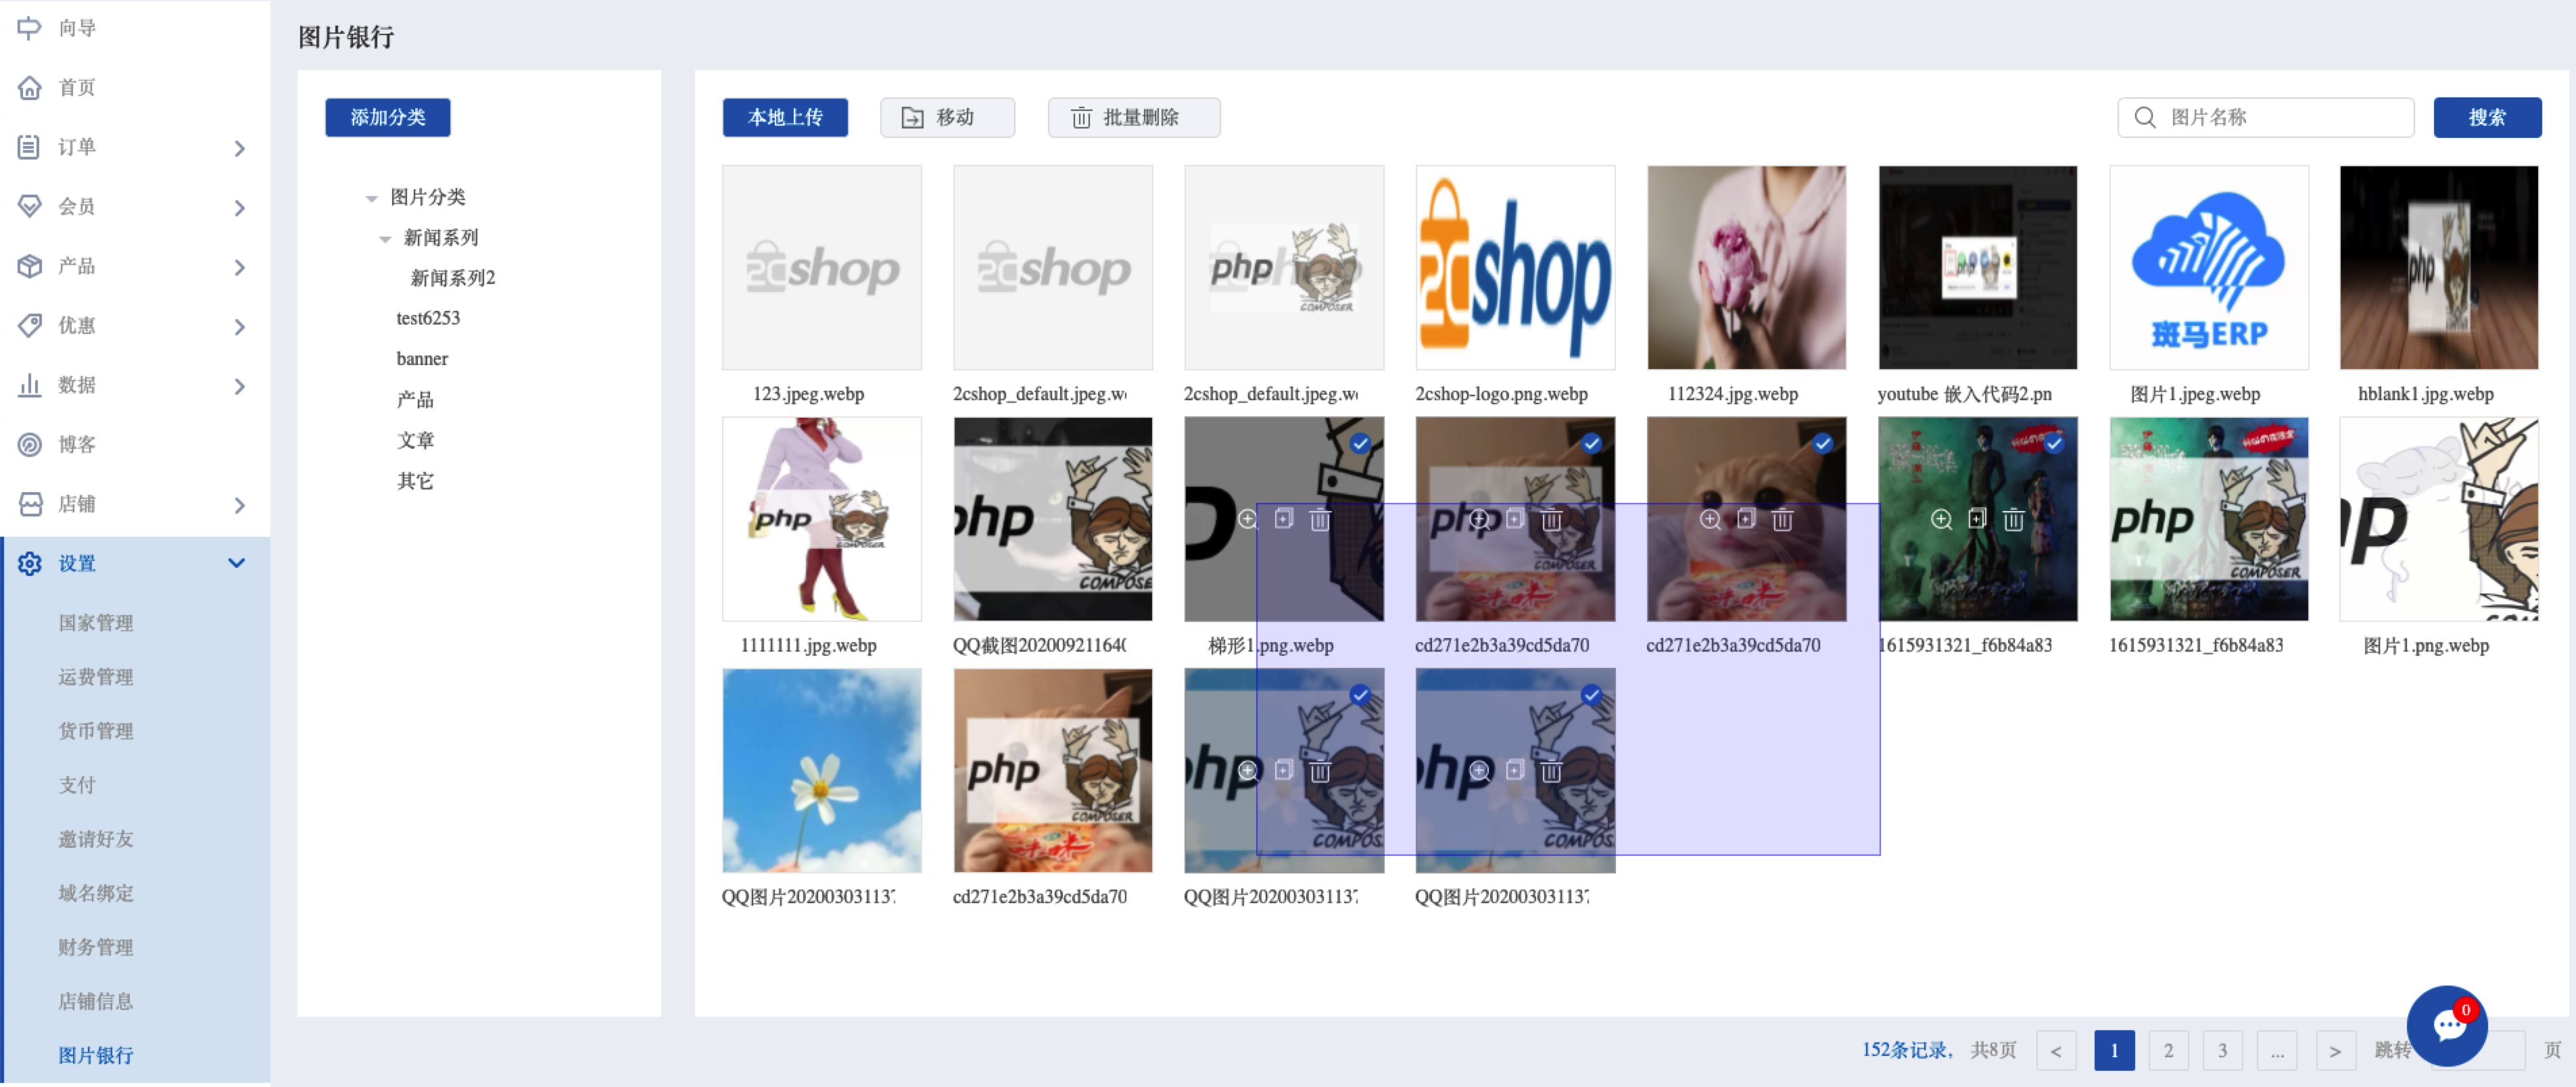Select the 2cshop-logo.png.webp thumbnail
The image size is (2576, 1087).
(1515, 267)
